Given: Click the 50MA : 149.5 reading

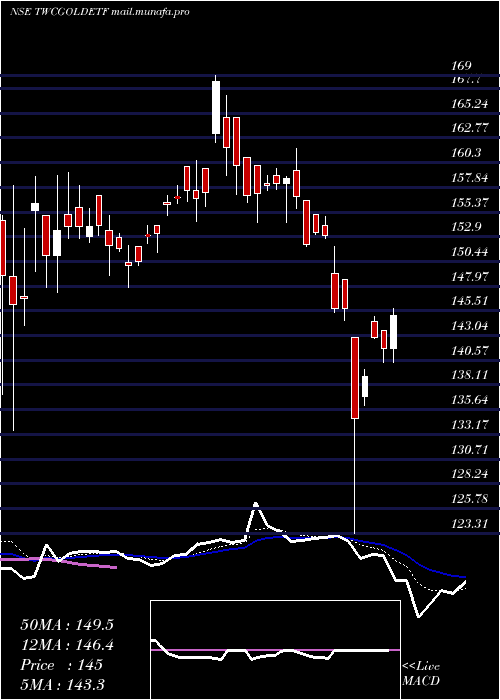Looking at the screenshot, I should pos(67,625).
